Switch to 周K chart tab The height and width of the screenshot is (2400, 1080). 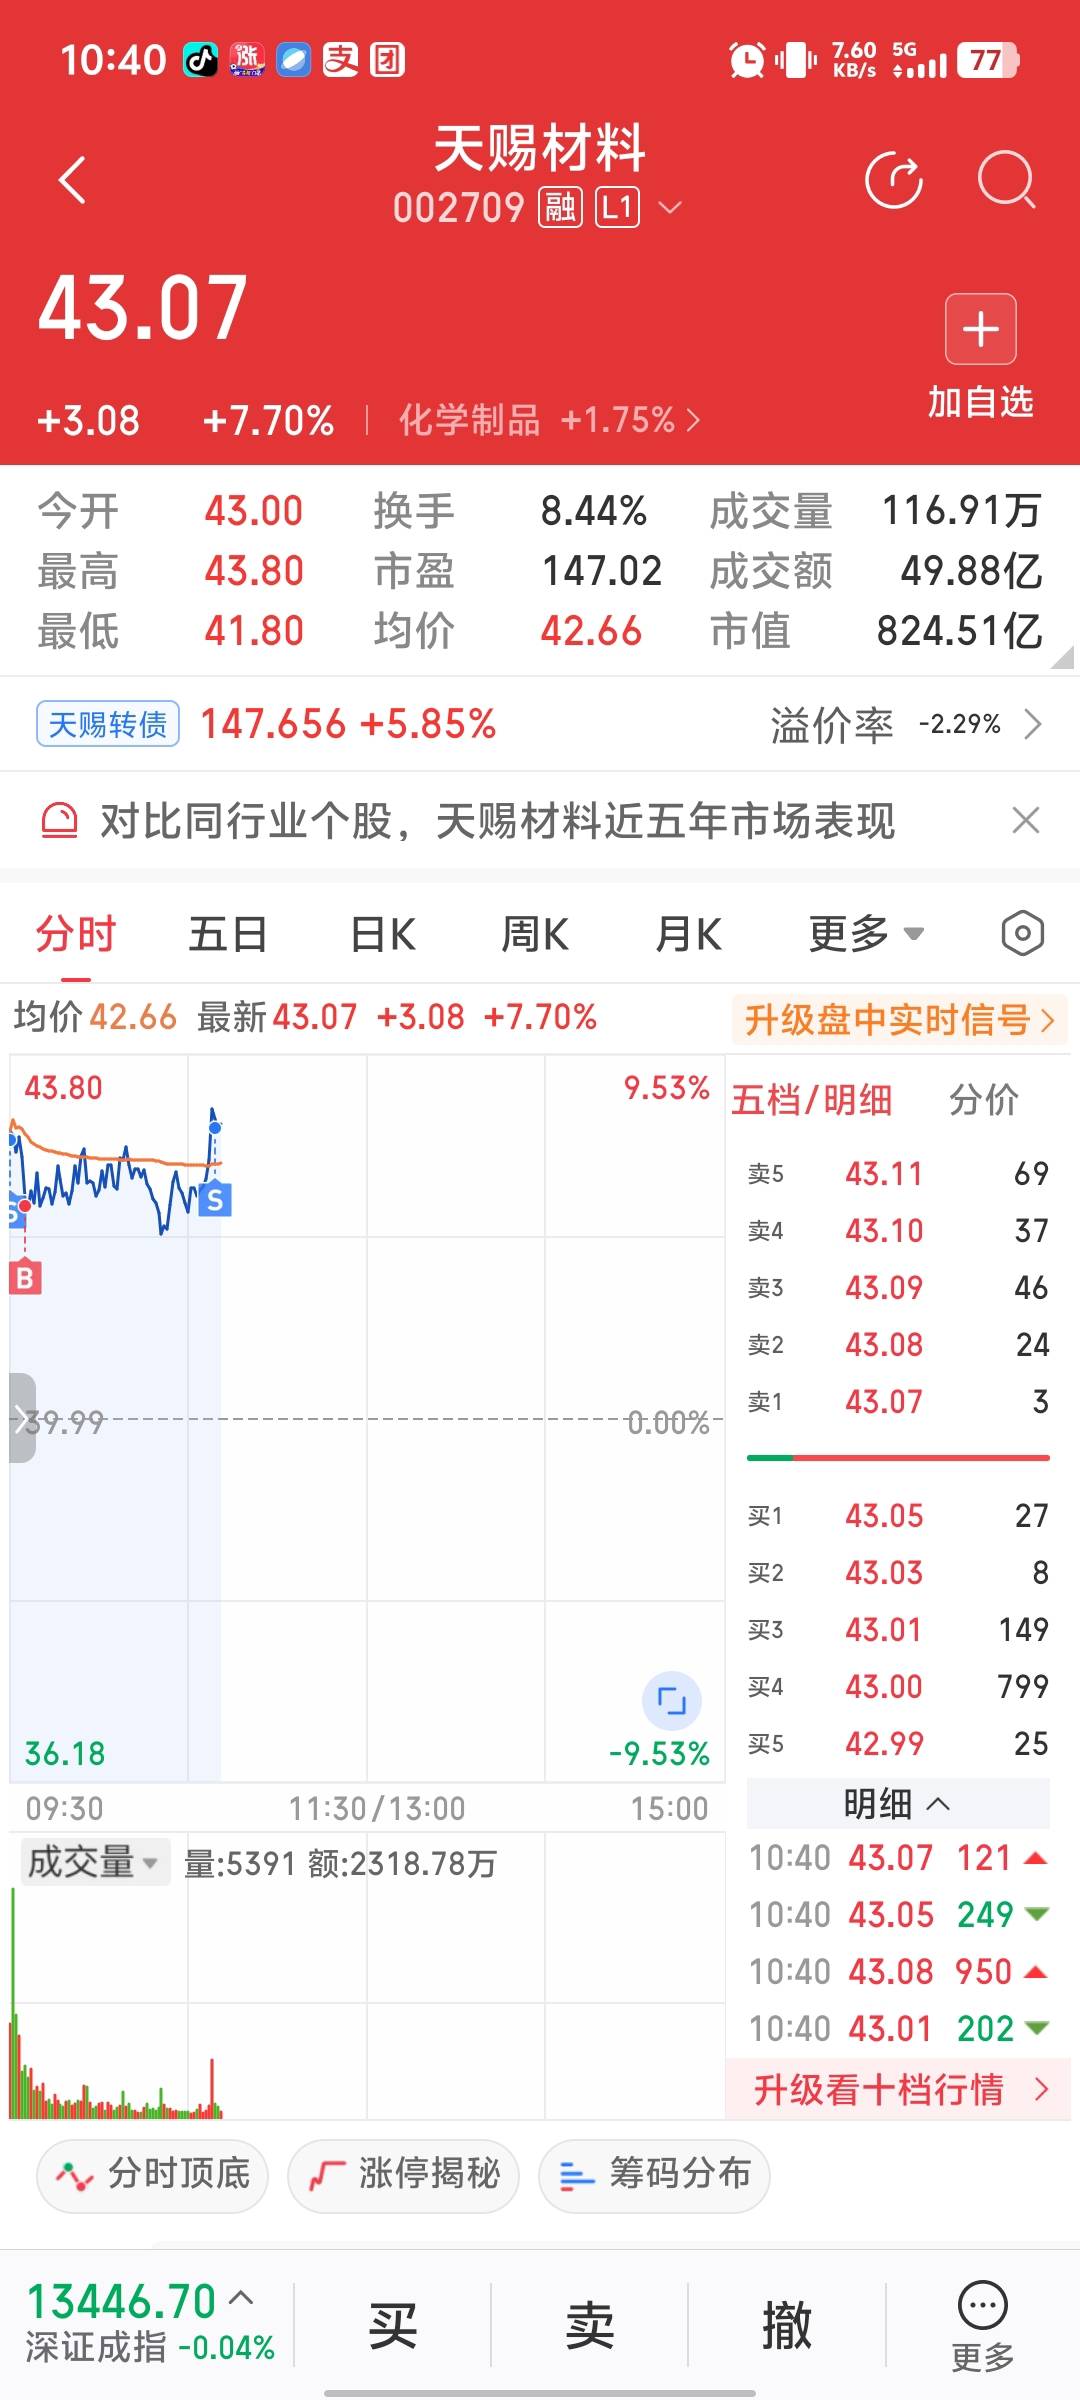(535, 935)
